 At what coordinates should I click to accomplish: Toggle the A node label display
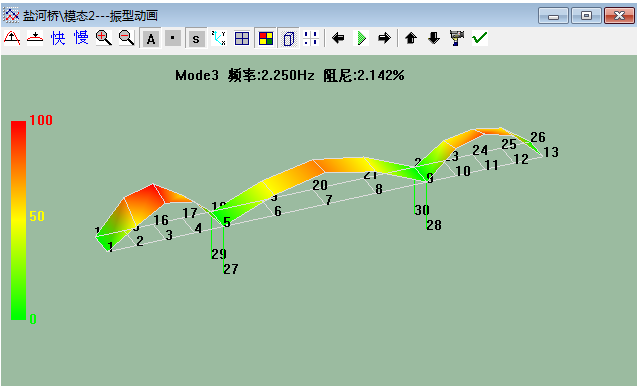[x=151, y=38]
